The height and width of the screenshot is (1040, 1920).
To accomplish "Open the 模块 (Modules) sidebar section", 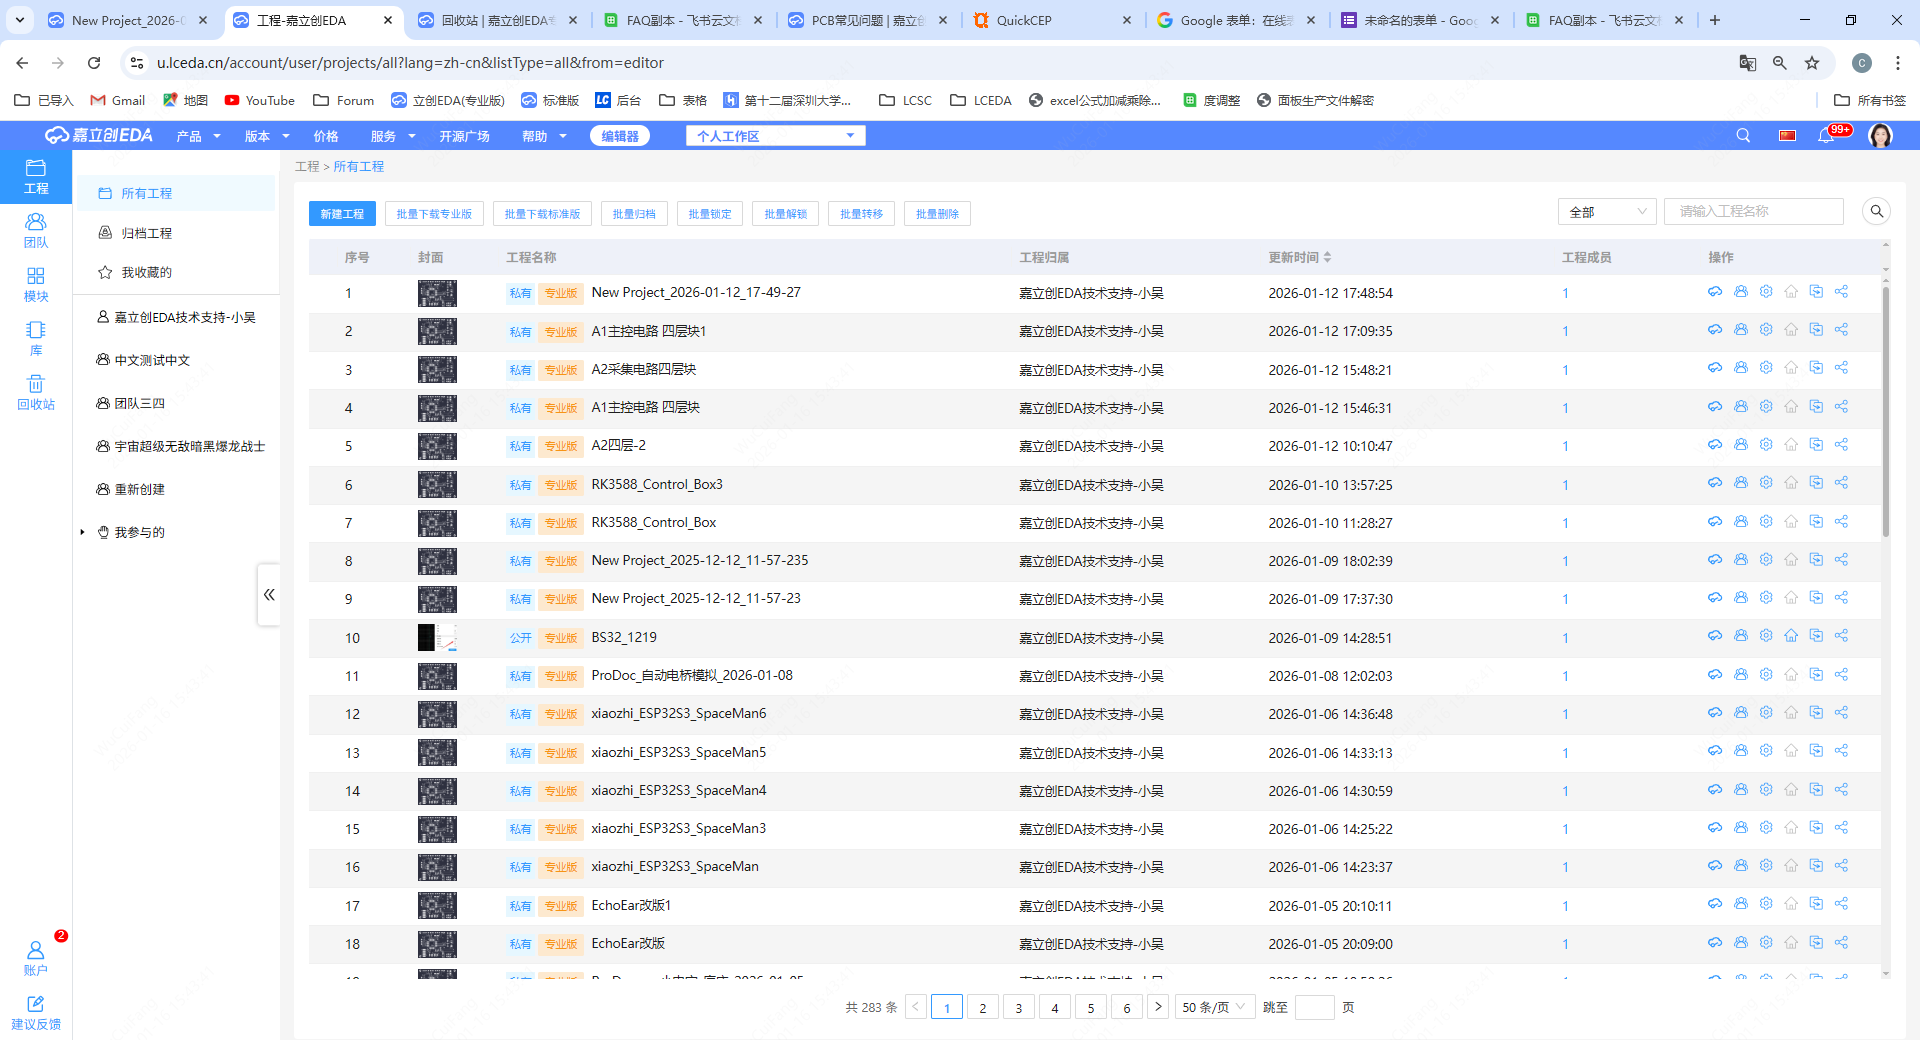I will click(x=36, y=284).
